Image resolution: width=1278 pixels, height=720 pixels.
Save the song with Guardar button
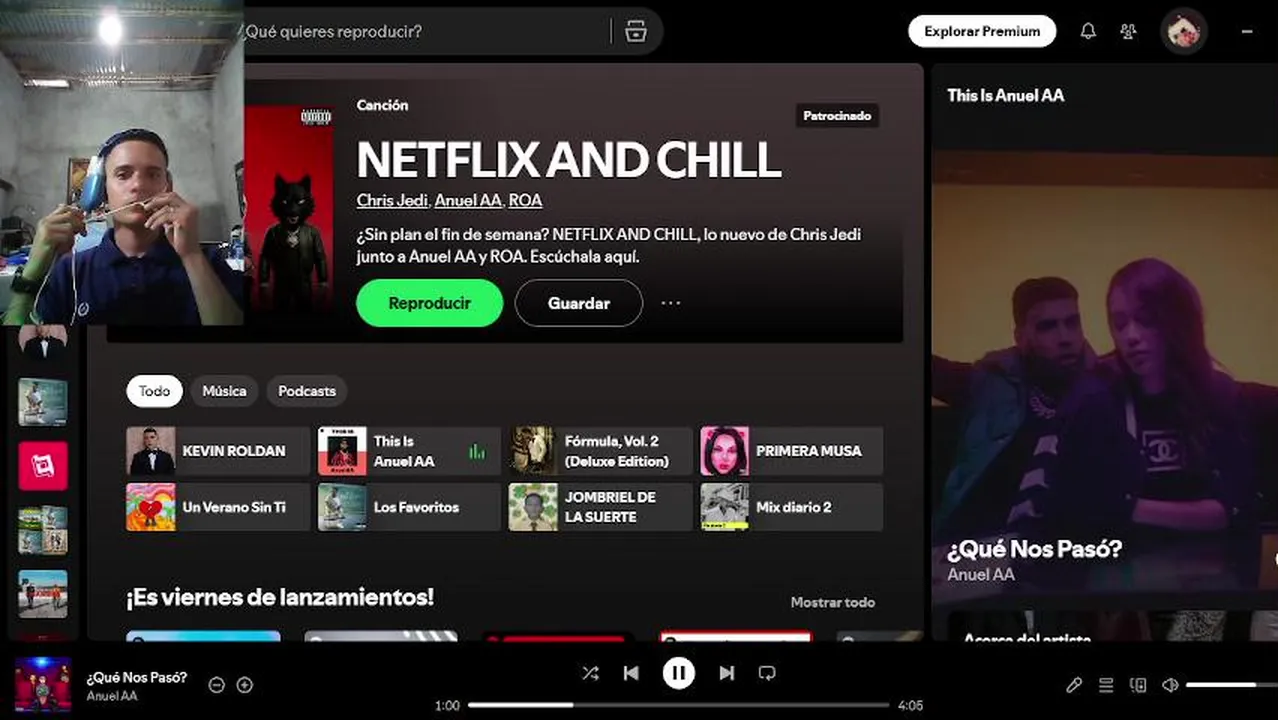(x=579, y=303)
